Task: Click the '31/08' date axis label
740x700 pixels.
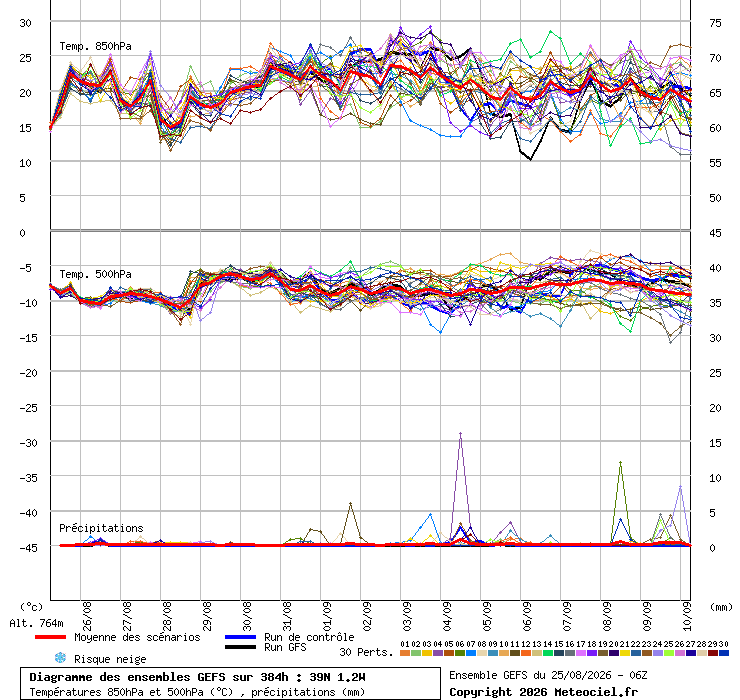Action: [287, 616]
